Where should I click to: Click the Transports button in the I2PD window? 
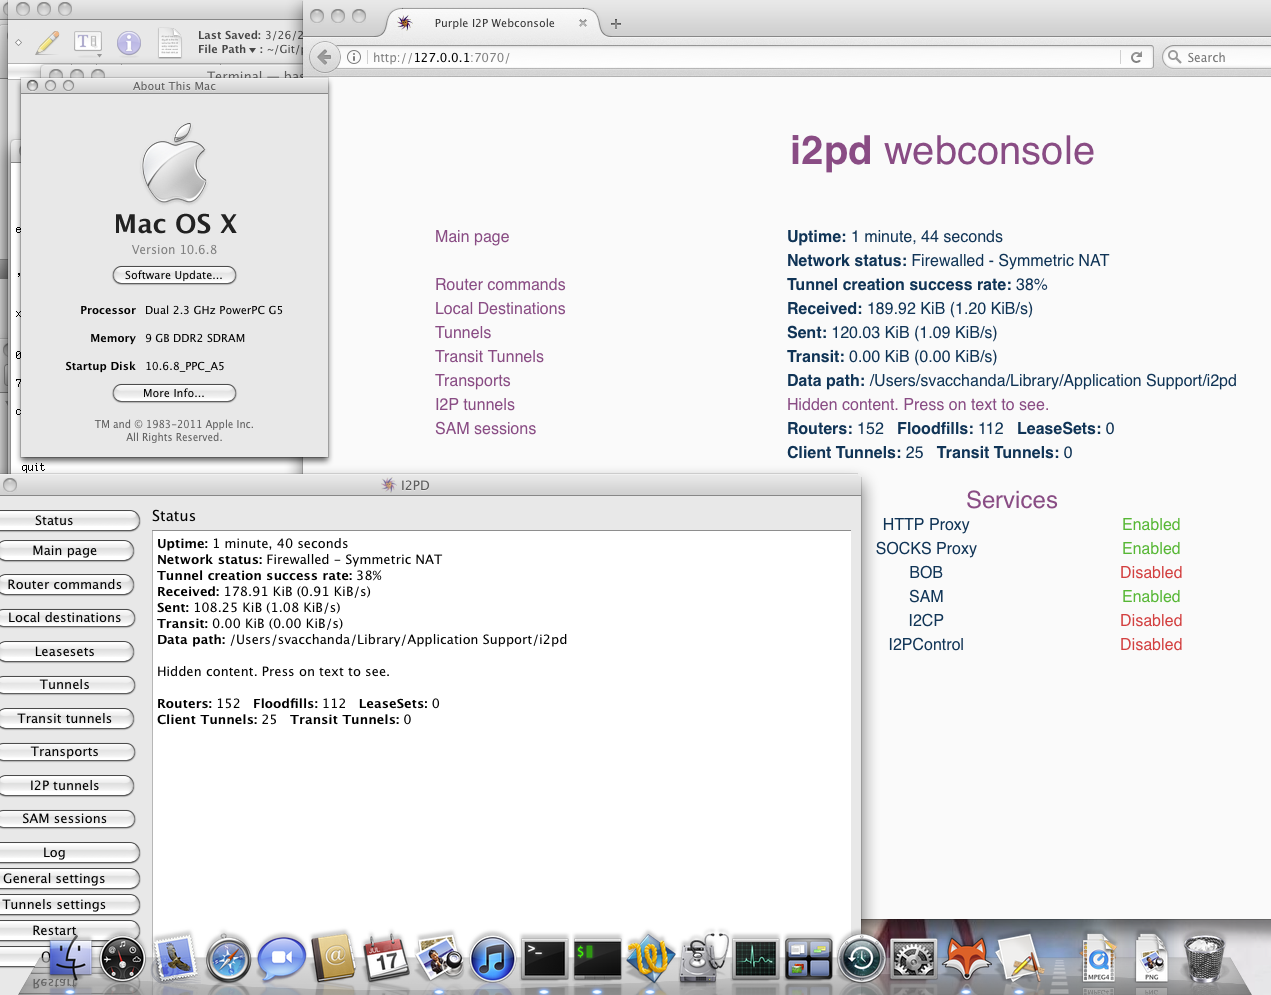65,751
